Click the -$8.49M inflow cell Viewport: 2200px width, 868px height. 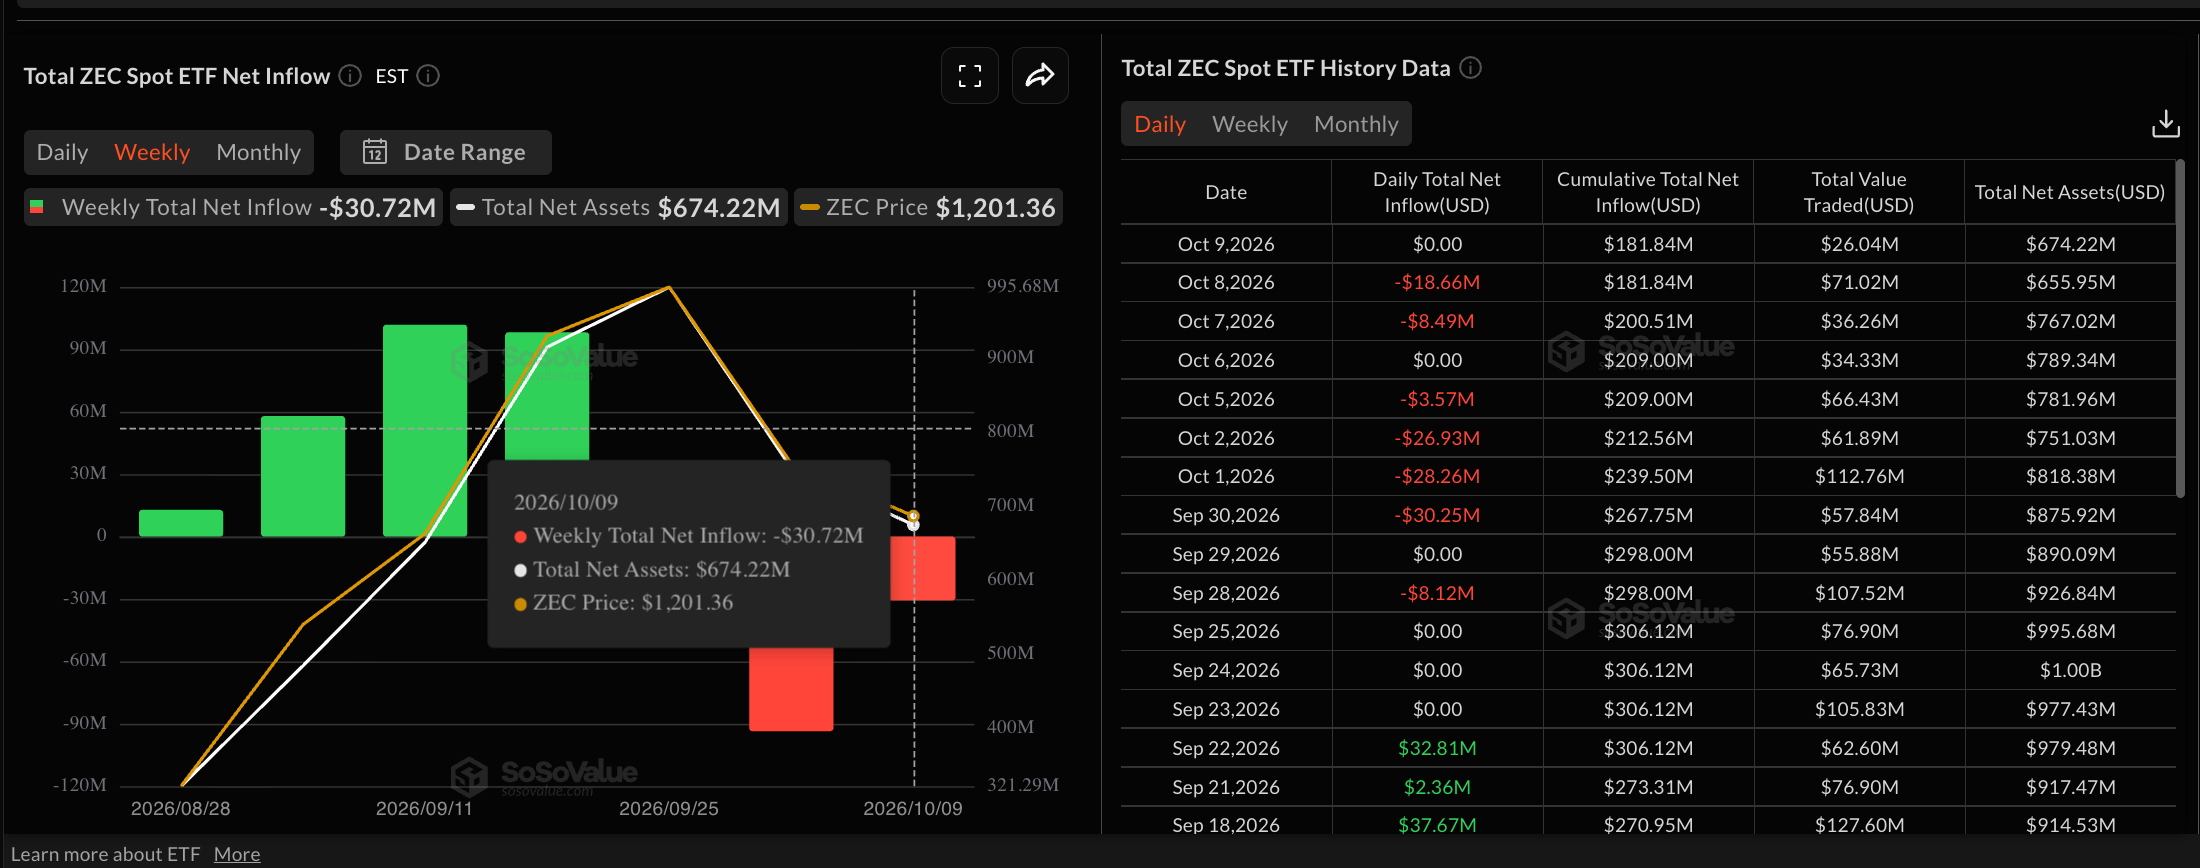coord(1437,321)
